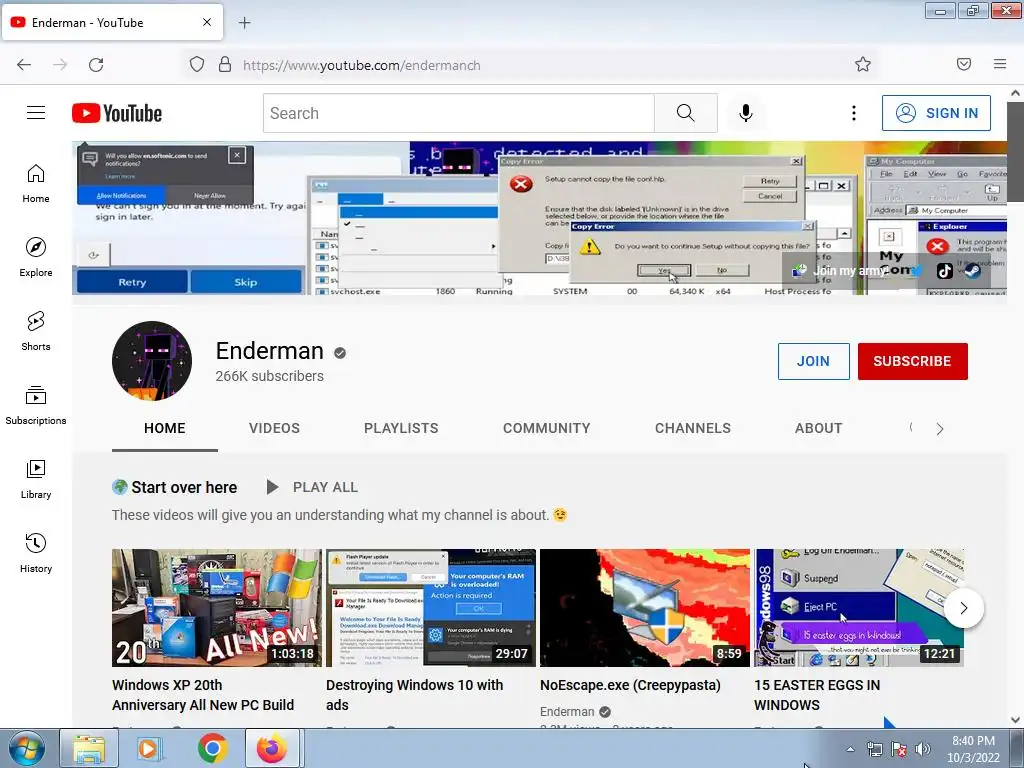Close the Enderman - YouTube tab

pos(206,22)
